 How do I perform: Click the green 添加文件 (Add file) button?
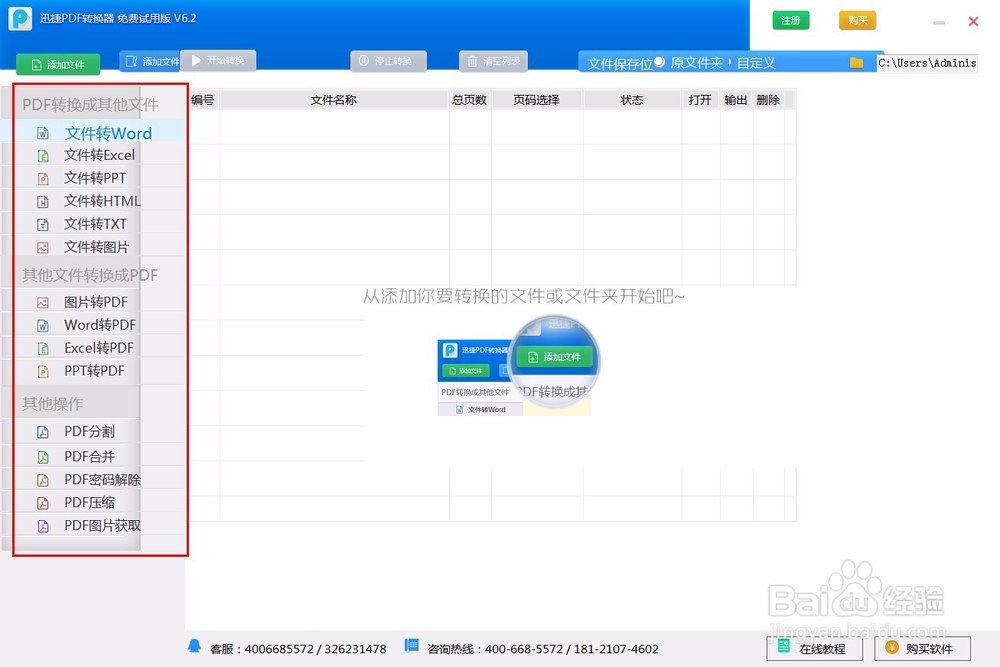click(58, 64)
